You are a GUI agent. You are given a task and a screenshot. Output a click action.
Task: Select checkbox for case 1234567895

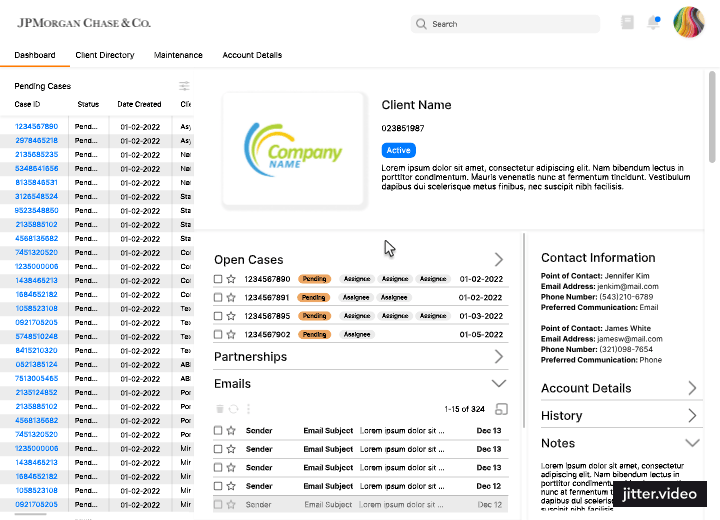(218, 316)
